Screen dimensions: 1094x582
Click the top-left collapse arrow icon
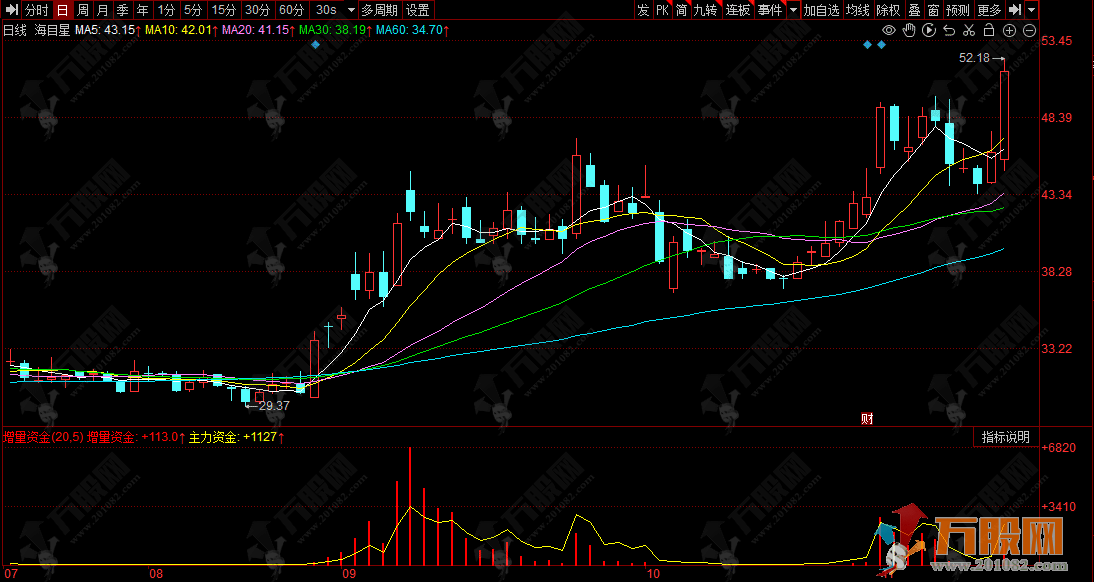coord(12,10)
